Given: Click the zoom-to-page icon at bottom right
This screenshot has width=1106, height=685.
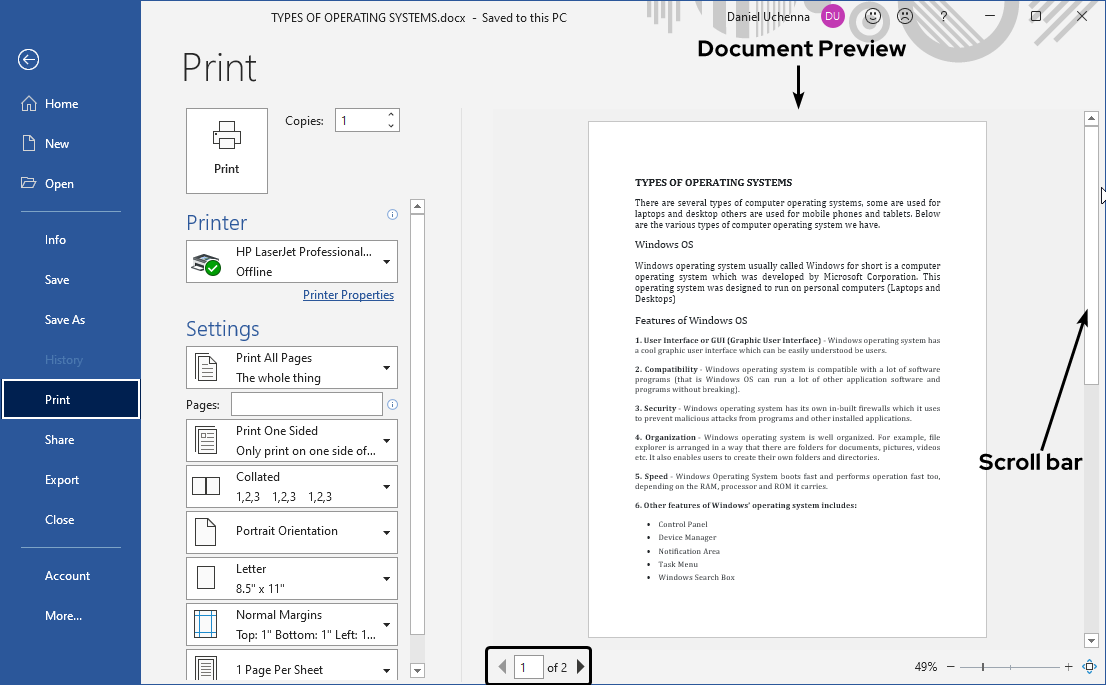Looking at the screenshot, I should point(1090,666).
